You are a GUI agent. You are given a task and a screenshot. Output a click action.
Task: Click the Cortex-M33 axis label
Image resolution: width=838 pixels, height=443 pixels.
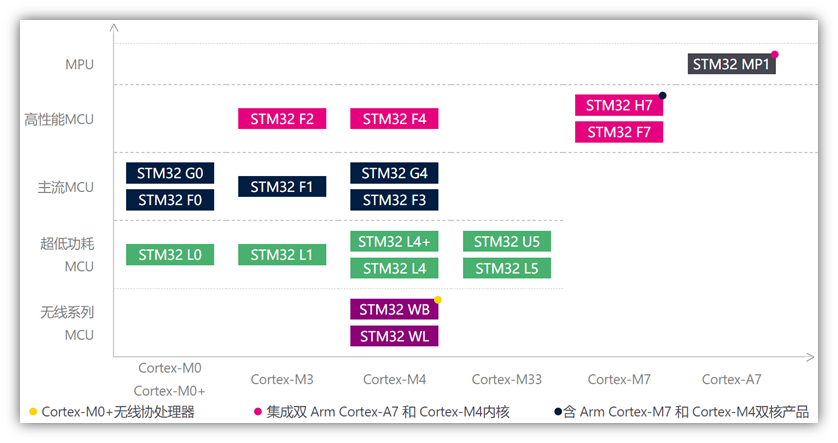click(x=507, y=379)
